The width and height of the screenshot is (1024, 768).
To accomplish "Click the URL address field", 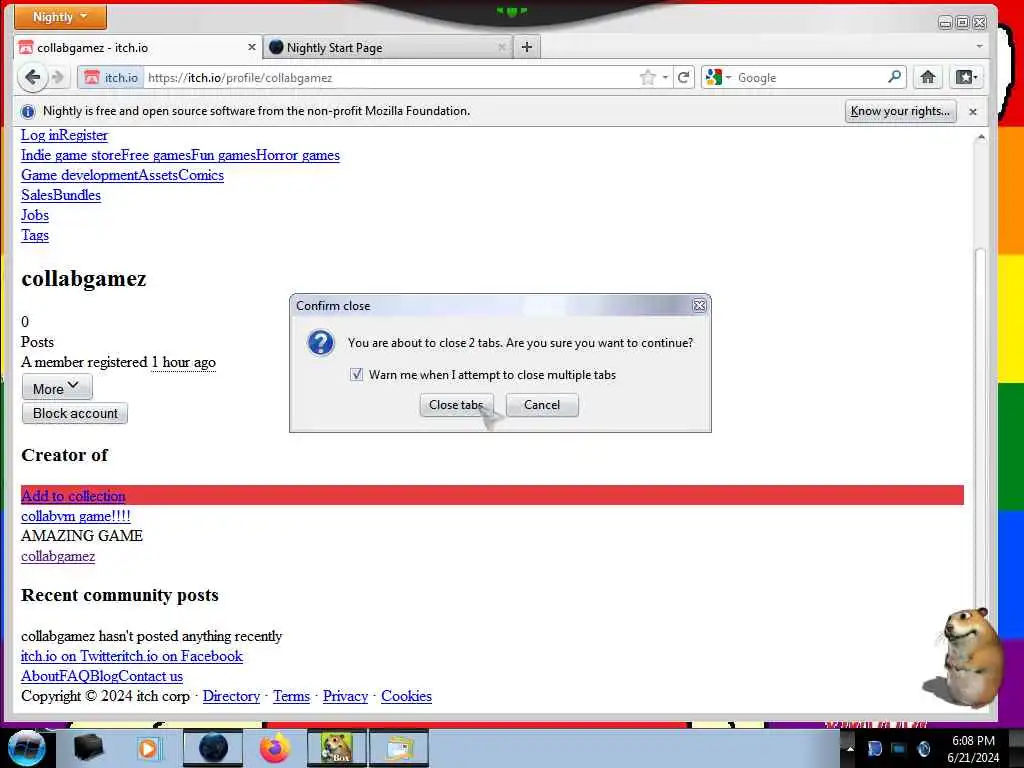I will 389,78.
